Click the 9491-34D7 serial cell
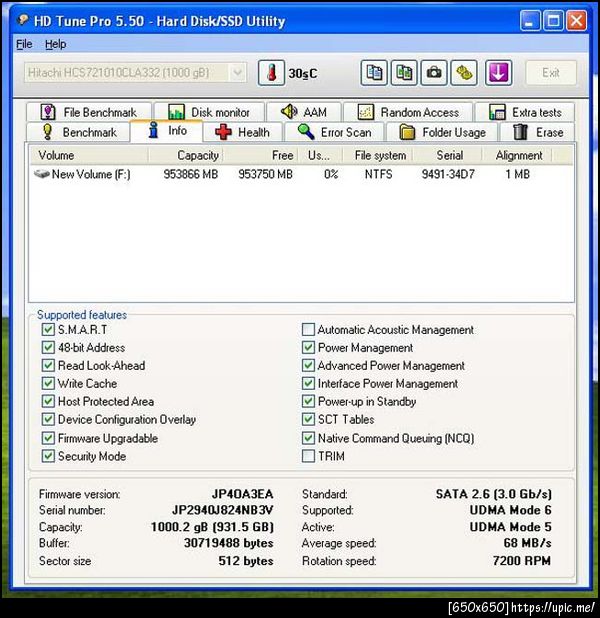The height and width of the screenshot is (618, 600). (448, 174)
